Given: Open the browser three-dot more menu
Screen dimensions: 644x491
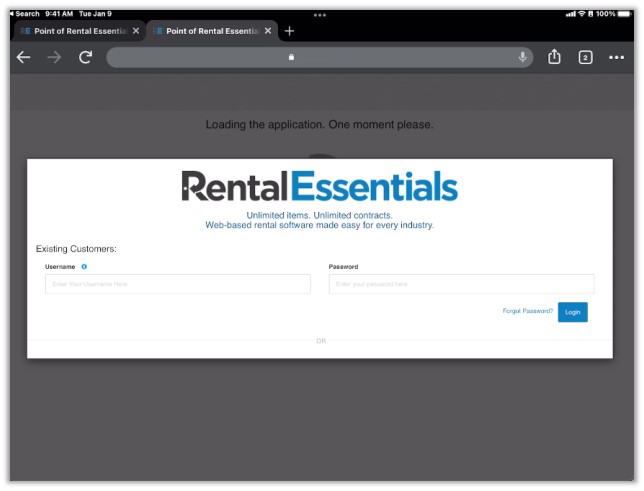Looking at the screenshot, I should tap(616, 58).
